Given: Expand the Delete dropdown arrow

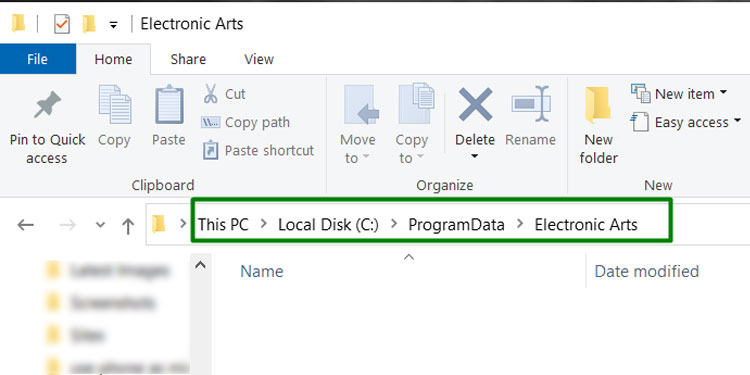Looking at the screenshot, I should [474, 156].
